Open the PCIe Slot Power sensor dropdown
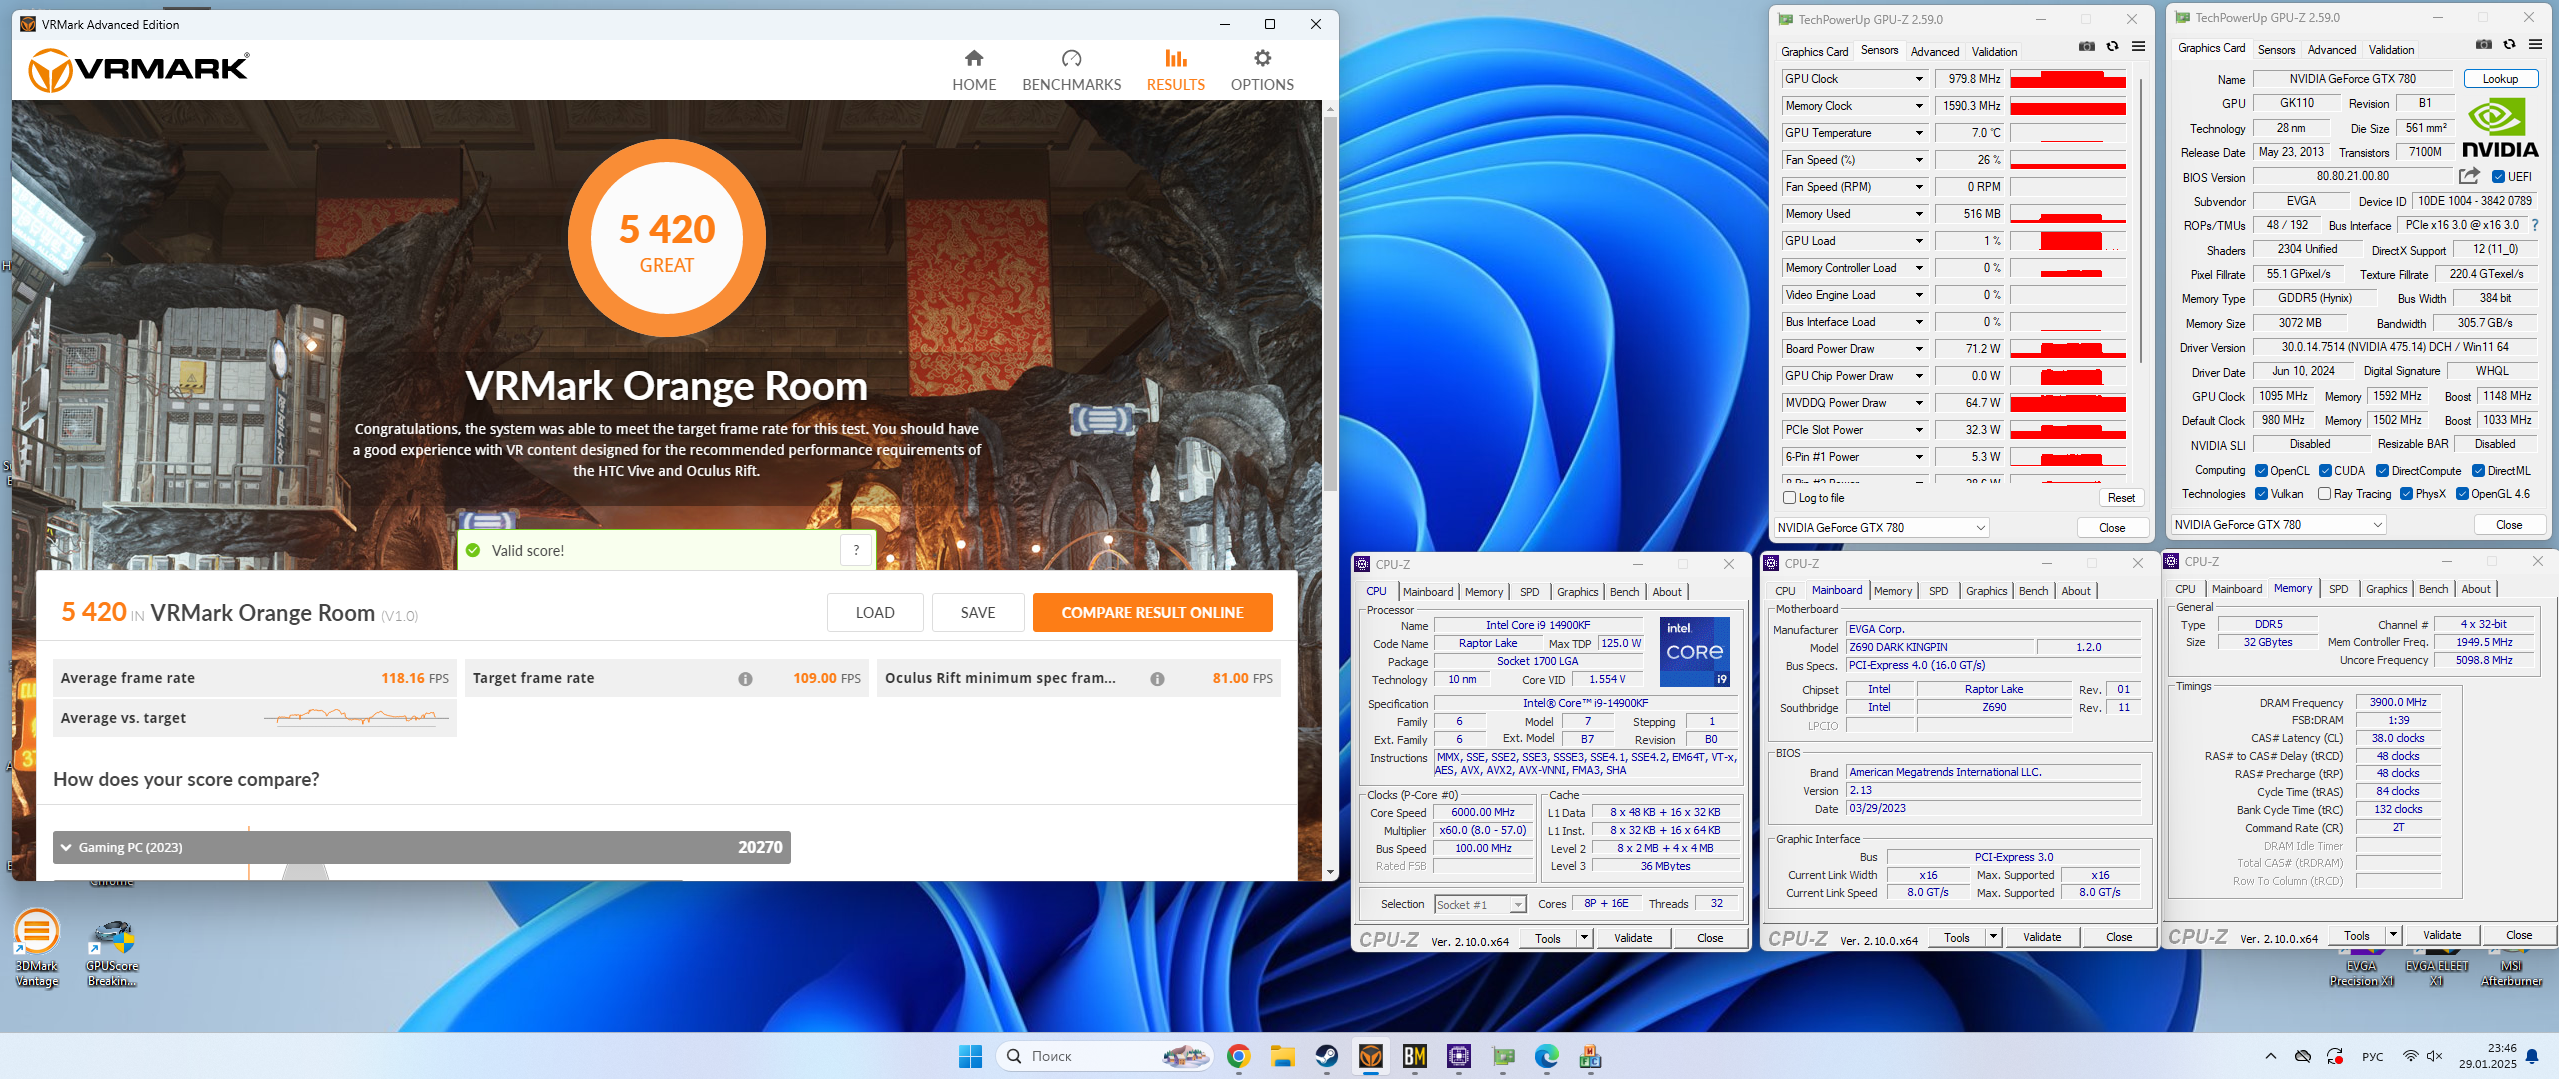2559x1079 pixels. pyautogui.click(x=1919, y=430)
